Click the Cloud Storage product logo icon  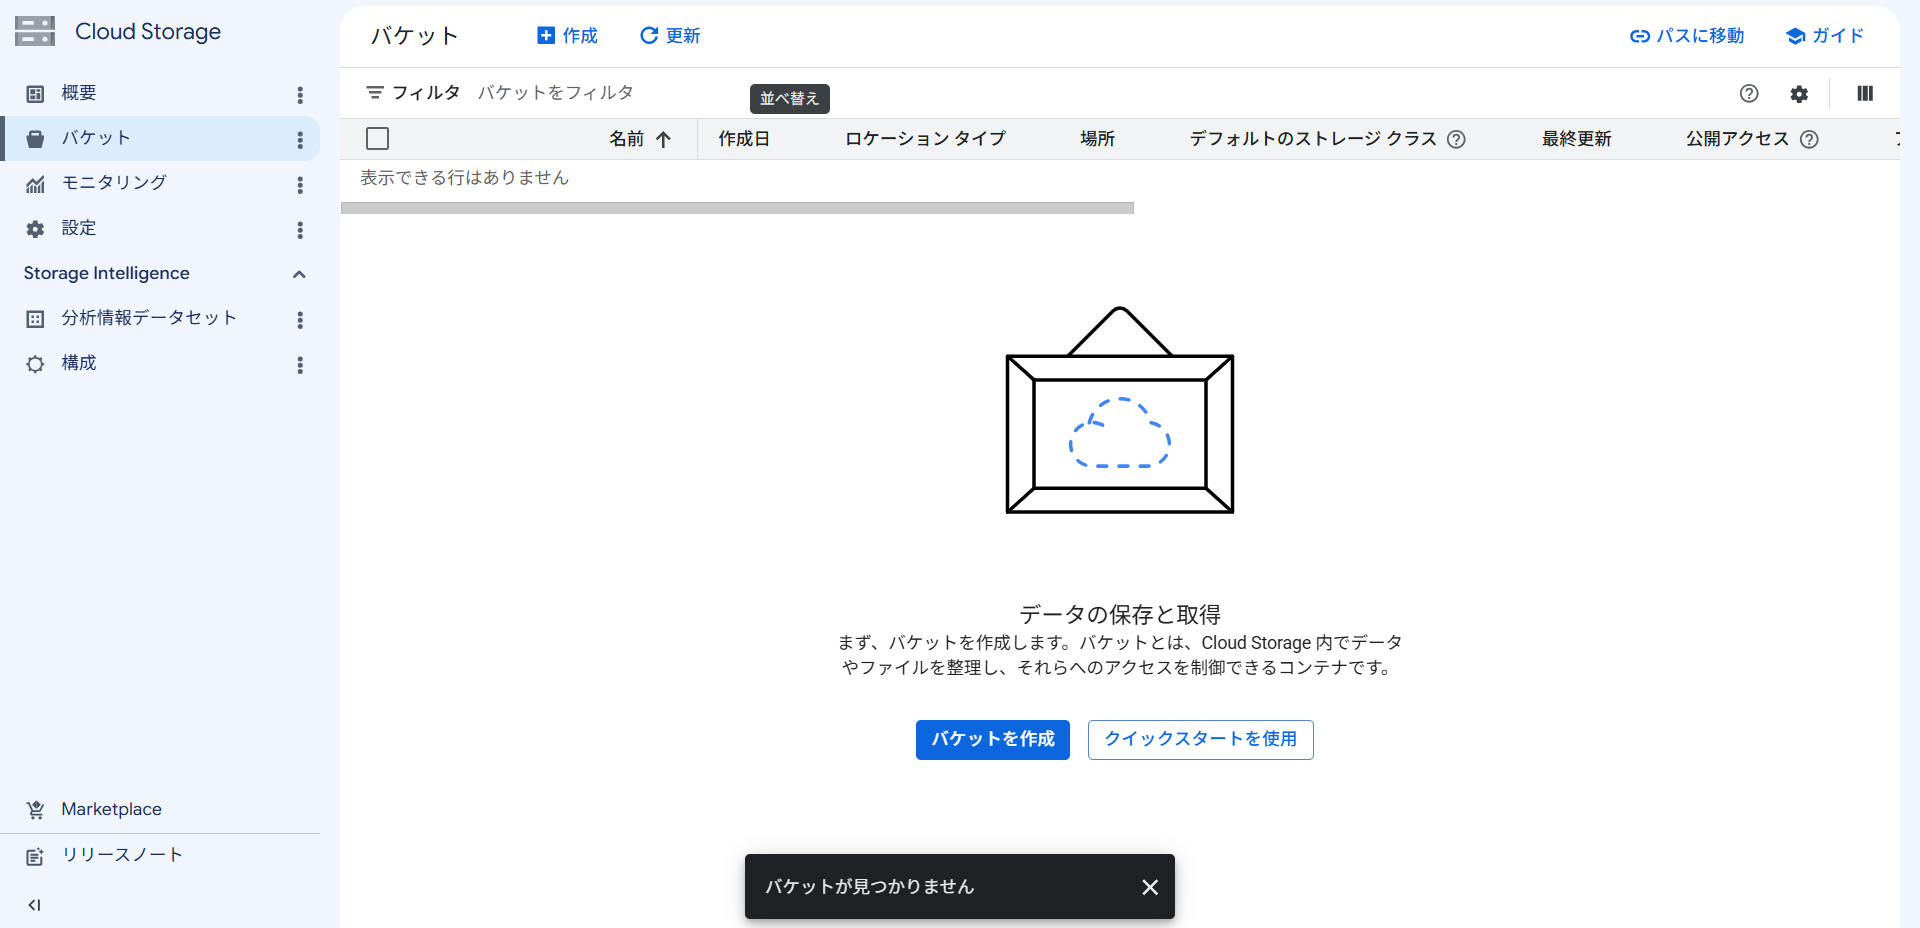click(35, 32)
